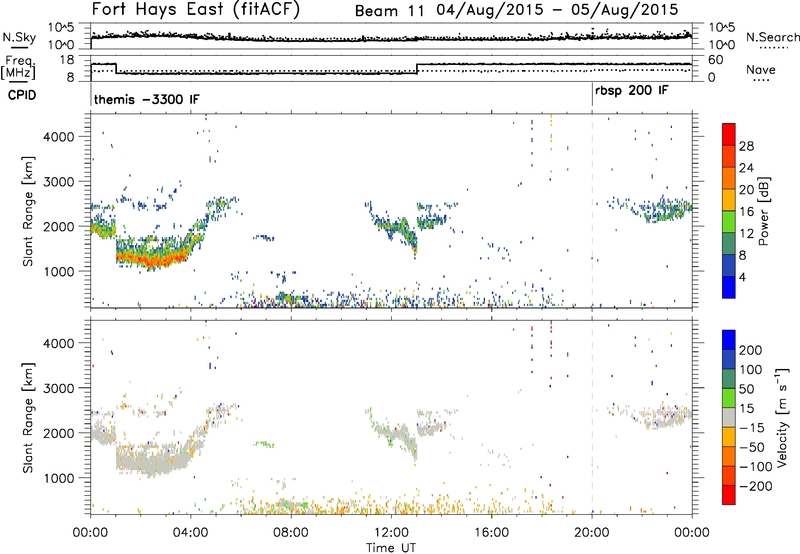Image resolution: width=800 pixels, height=554 pixels.
Task: Click the green velocity patch near 07:00 in the velocity panel
Action: (x=264, y=444)
